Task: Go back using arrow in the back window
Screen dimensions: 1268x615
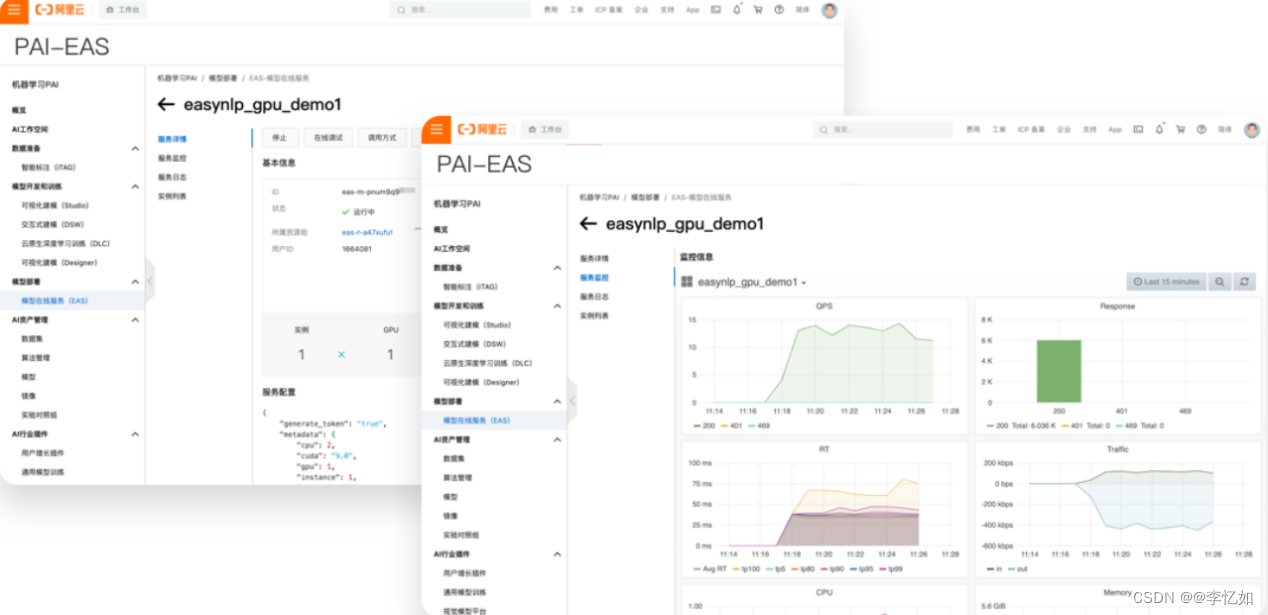Action: [166, 104]
